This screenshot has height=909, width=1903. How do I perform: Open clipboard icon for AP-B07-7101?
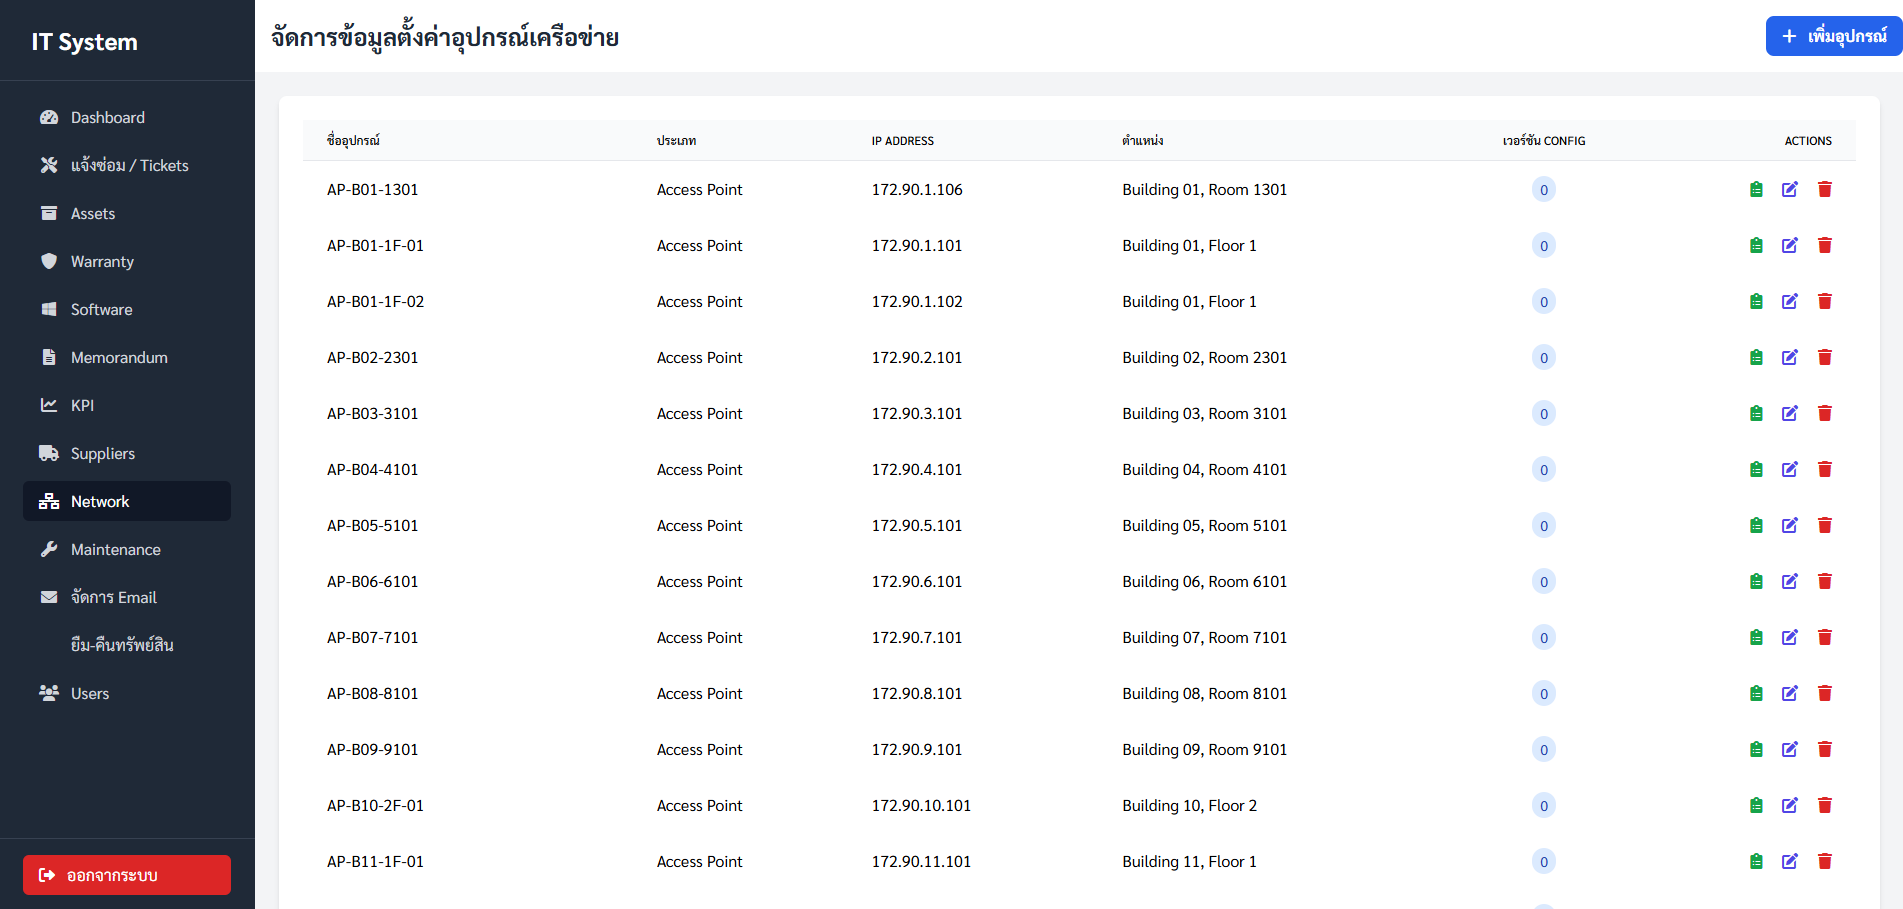(1756, 637)
